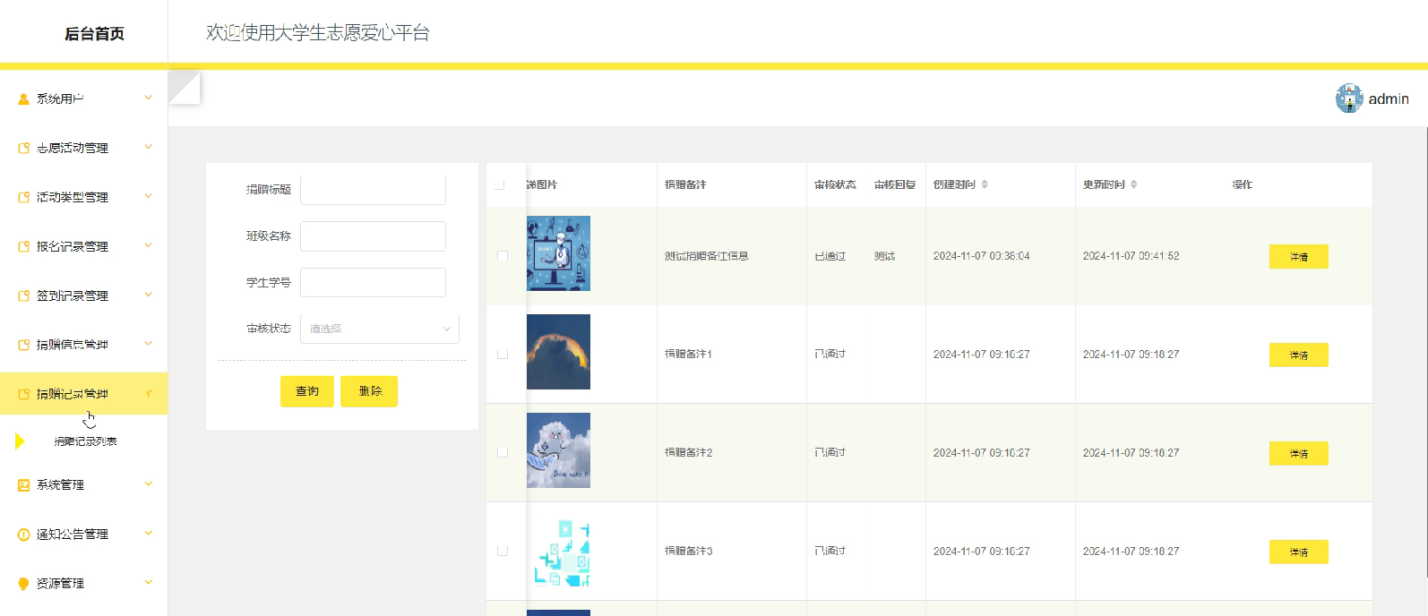Select 志愿活动管理 menu label

coord(72,148)
